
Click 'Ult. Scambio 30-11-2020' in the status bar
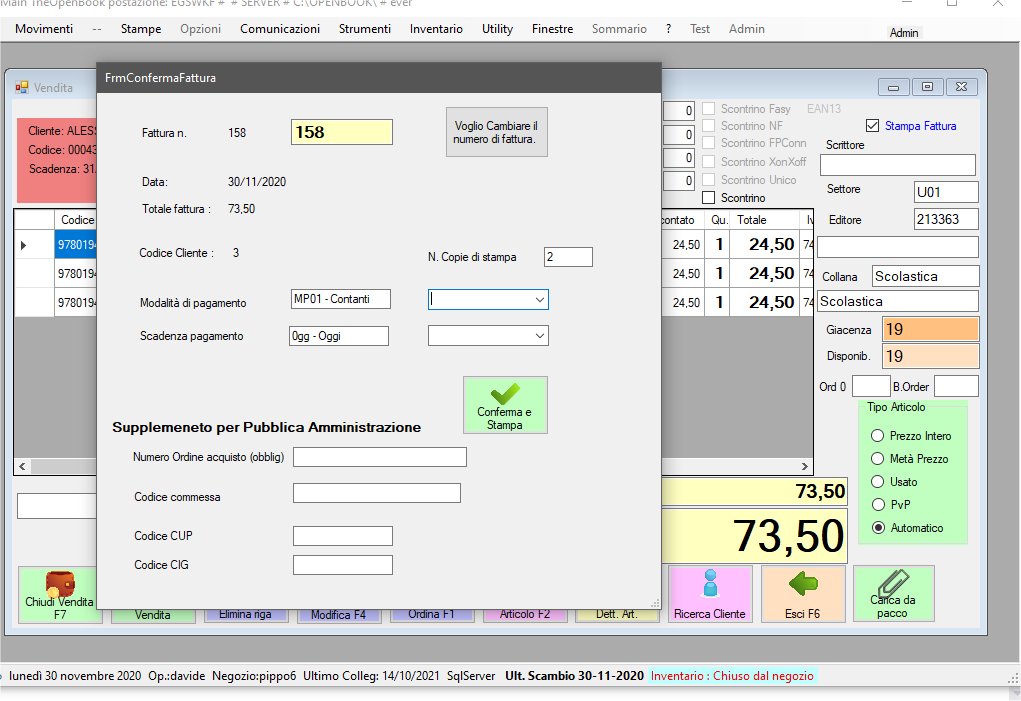[574, 676]
